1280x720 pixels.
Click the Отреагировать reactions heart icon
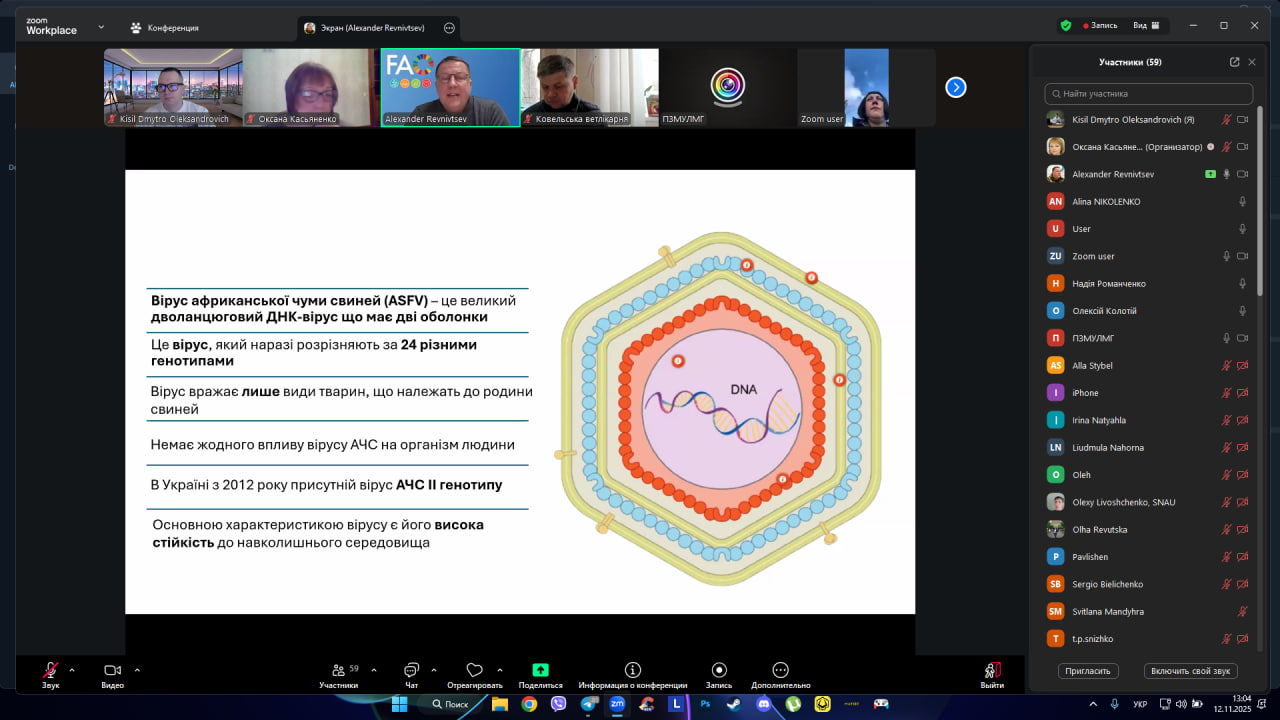(x=475, y=670)
